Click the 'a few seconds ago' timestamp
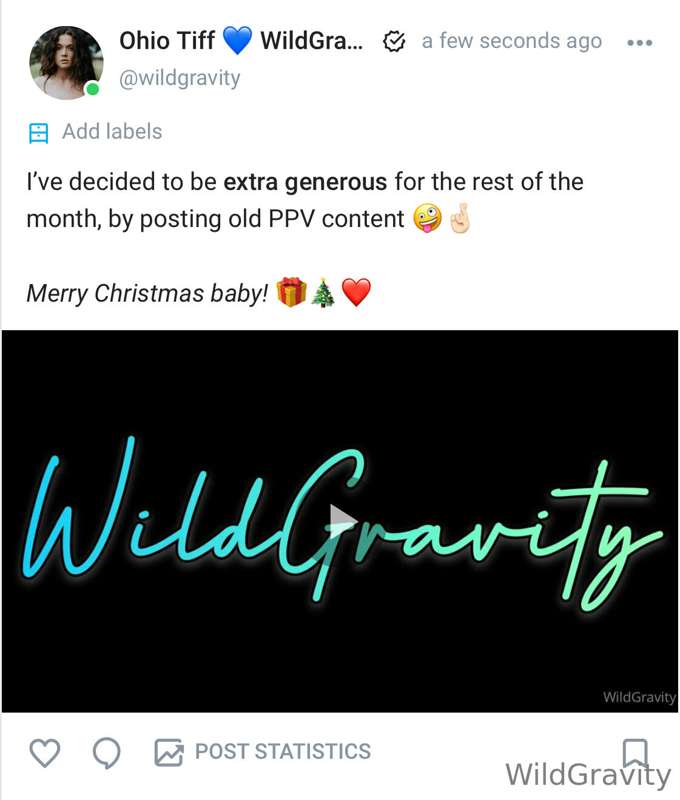680x800 pixels. pyautogui.click(x=512, y=41)
